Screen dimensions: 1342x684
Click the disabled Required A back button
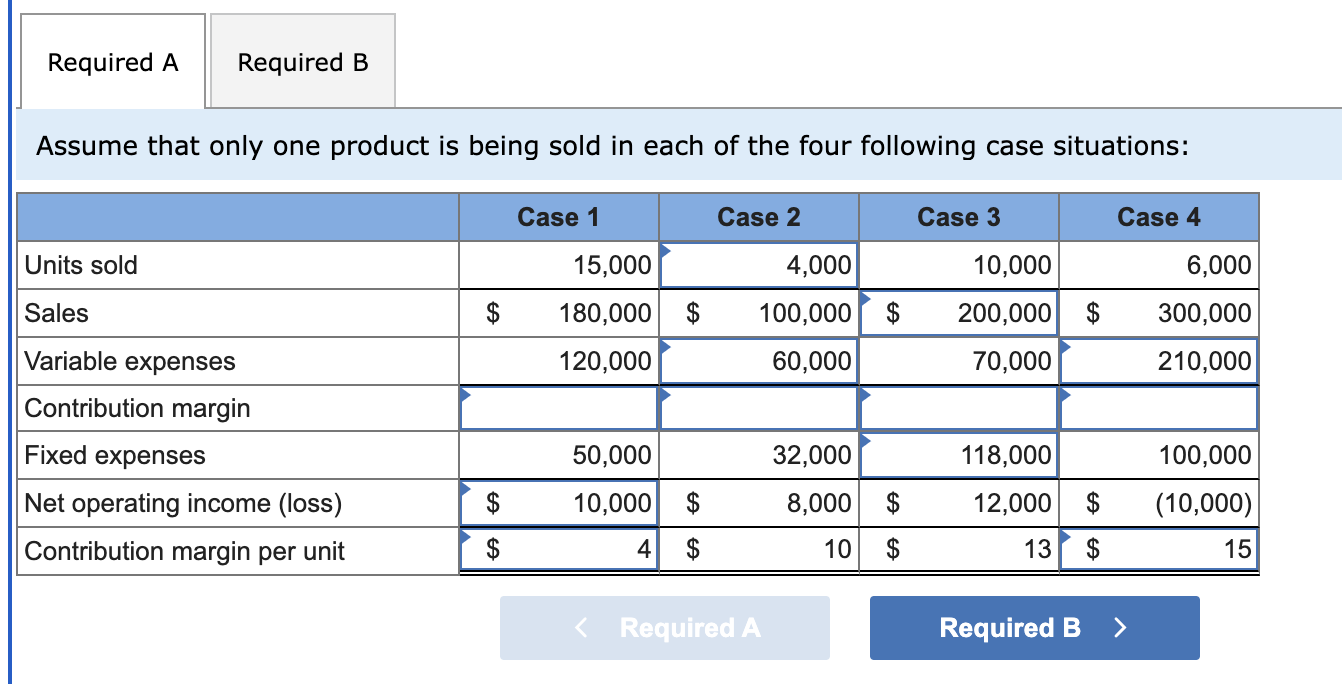tap(664, 628)
